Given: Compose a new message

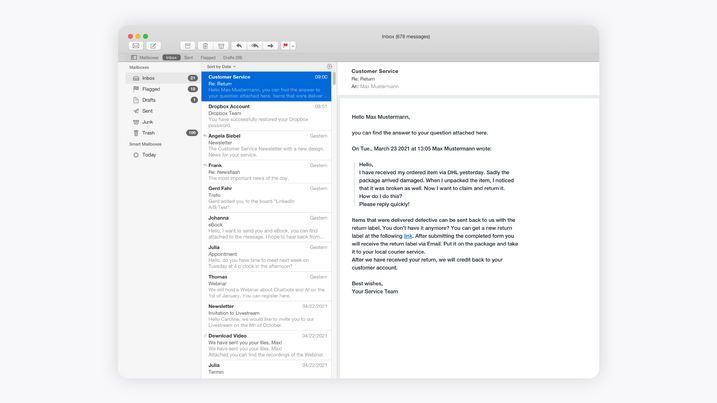Looking at the screenshot, I should click(x=153, y=46).
